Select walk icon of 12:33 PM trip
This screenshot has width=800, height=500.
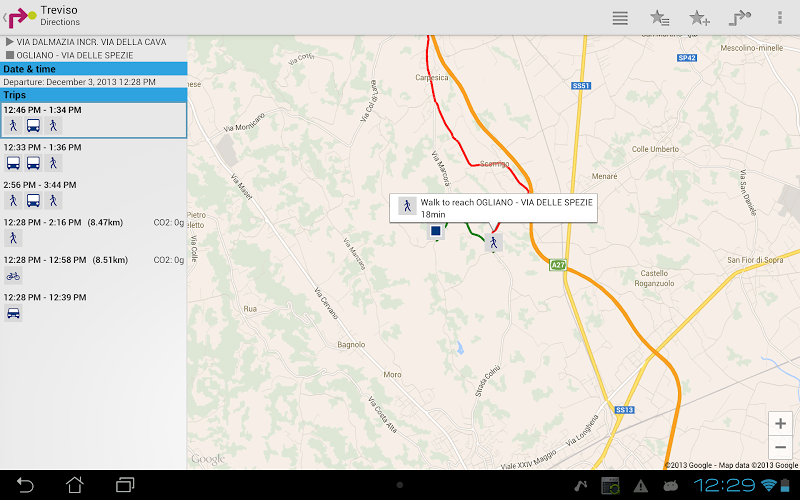click(x=53, y=163)
